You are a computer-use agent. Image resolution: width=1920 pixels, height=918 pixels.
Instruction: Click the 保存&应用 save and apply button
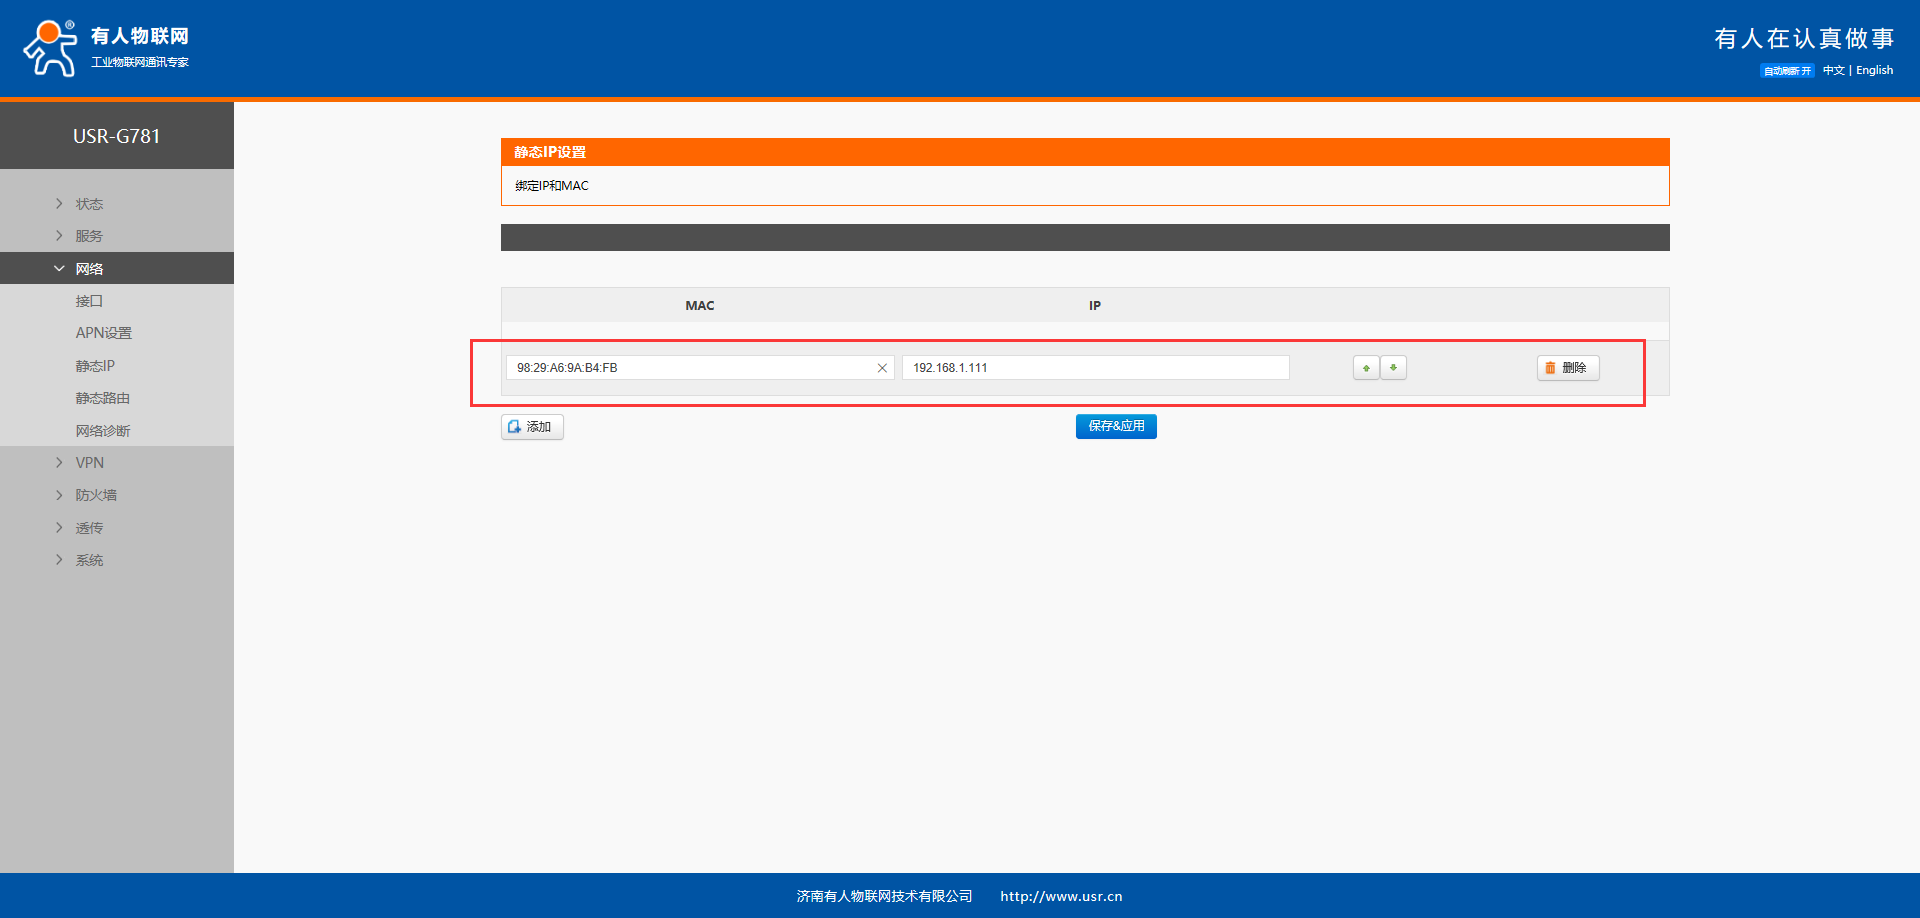click(1116, 426)
